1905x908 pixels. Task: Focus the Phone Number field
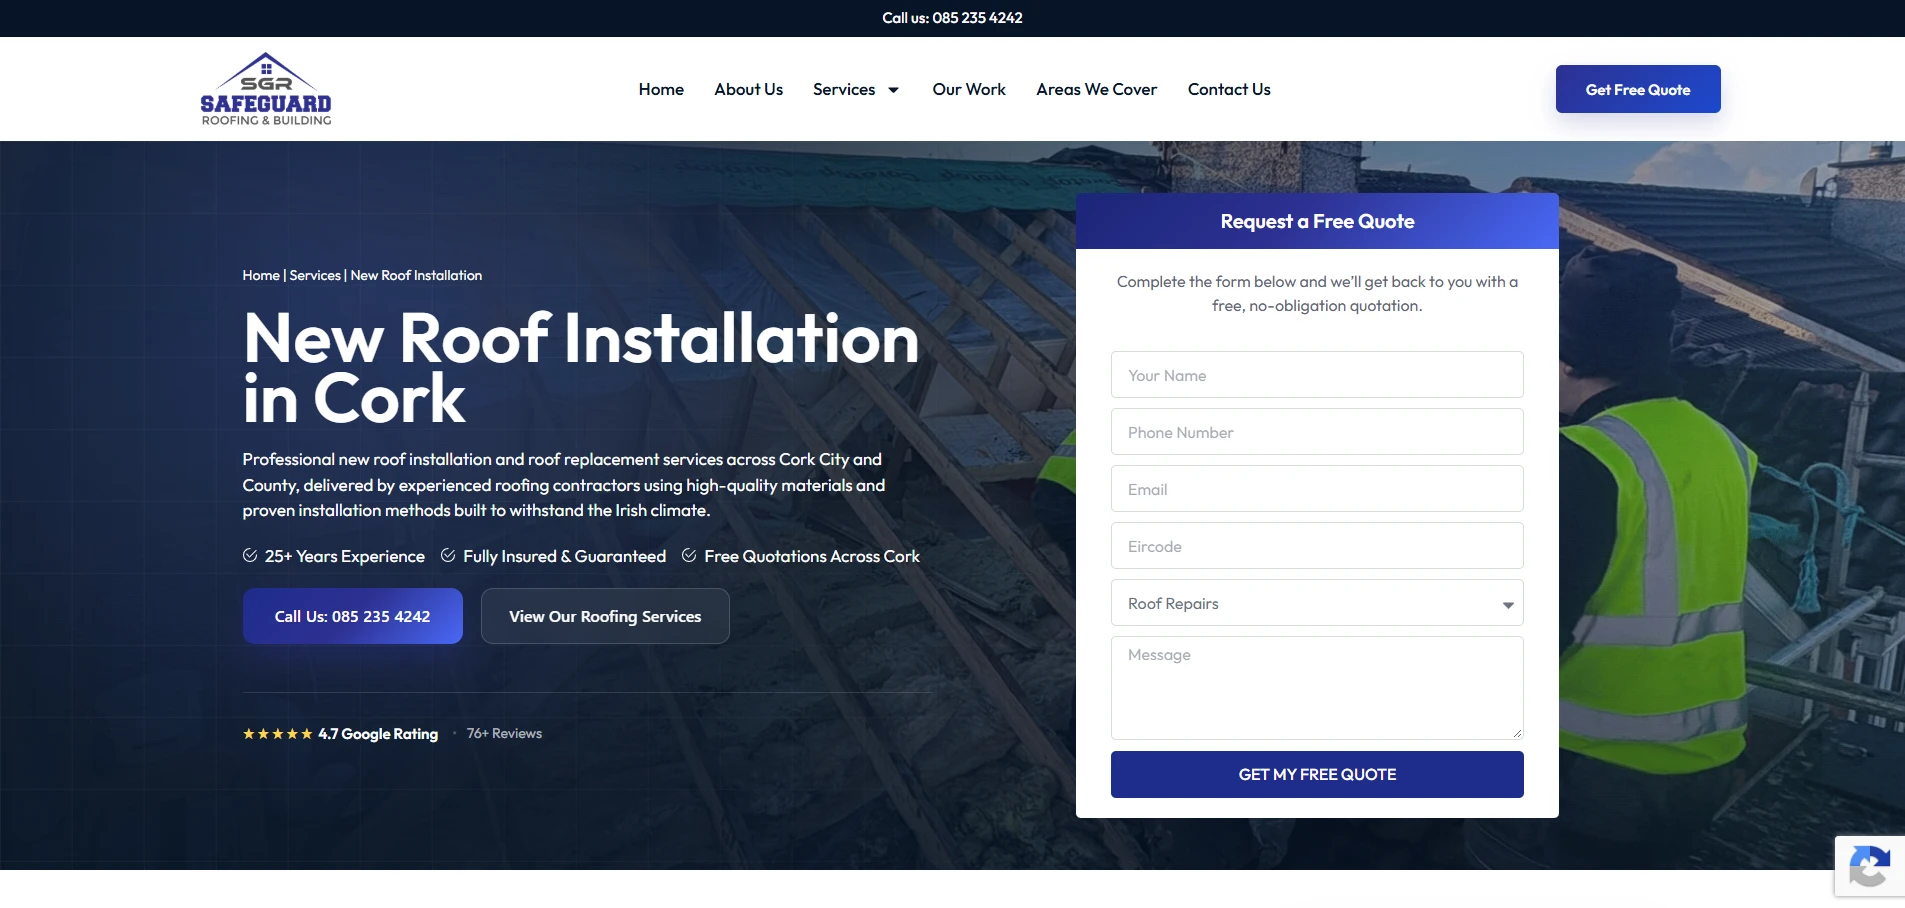[x=1317, y=432]
